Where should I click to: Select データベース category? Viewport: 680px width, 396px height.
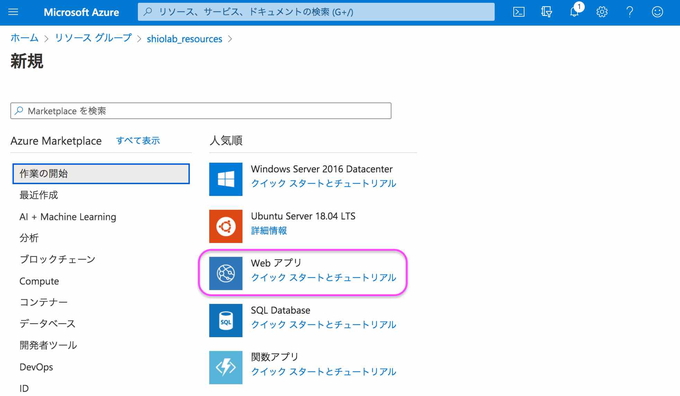point(47,324)
